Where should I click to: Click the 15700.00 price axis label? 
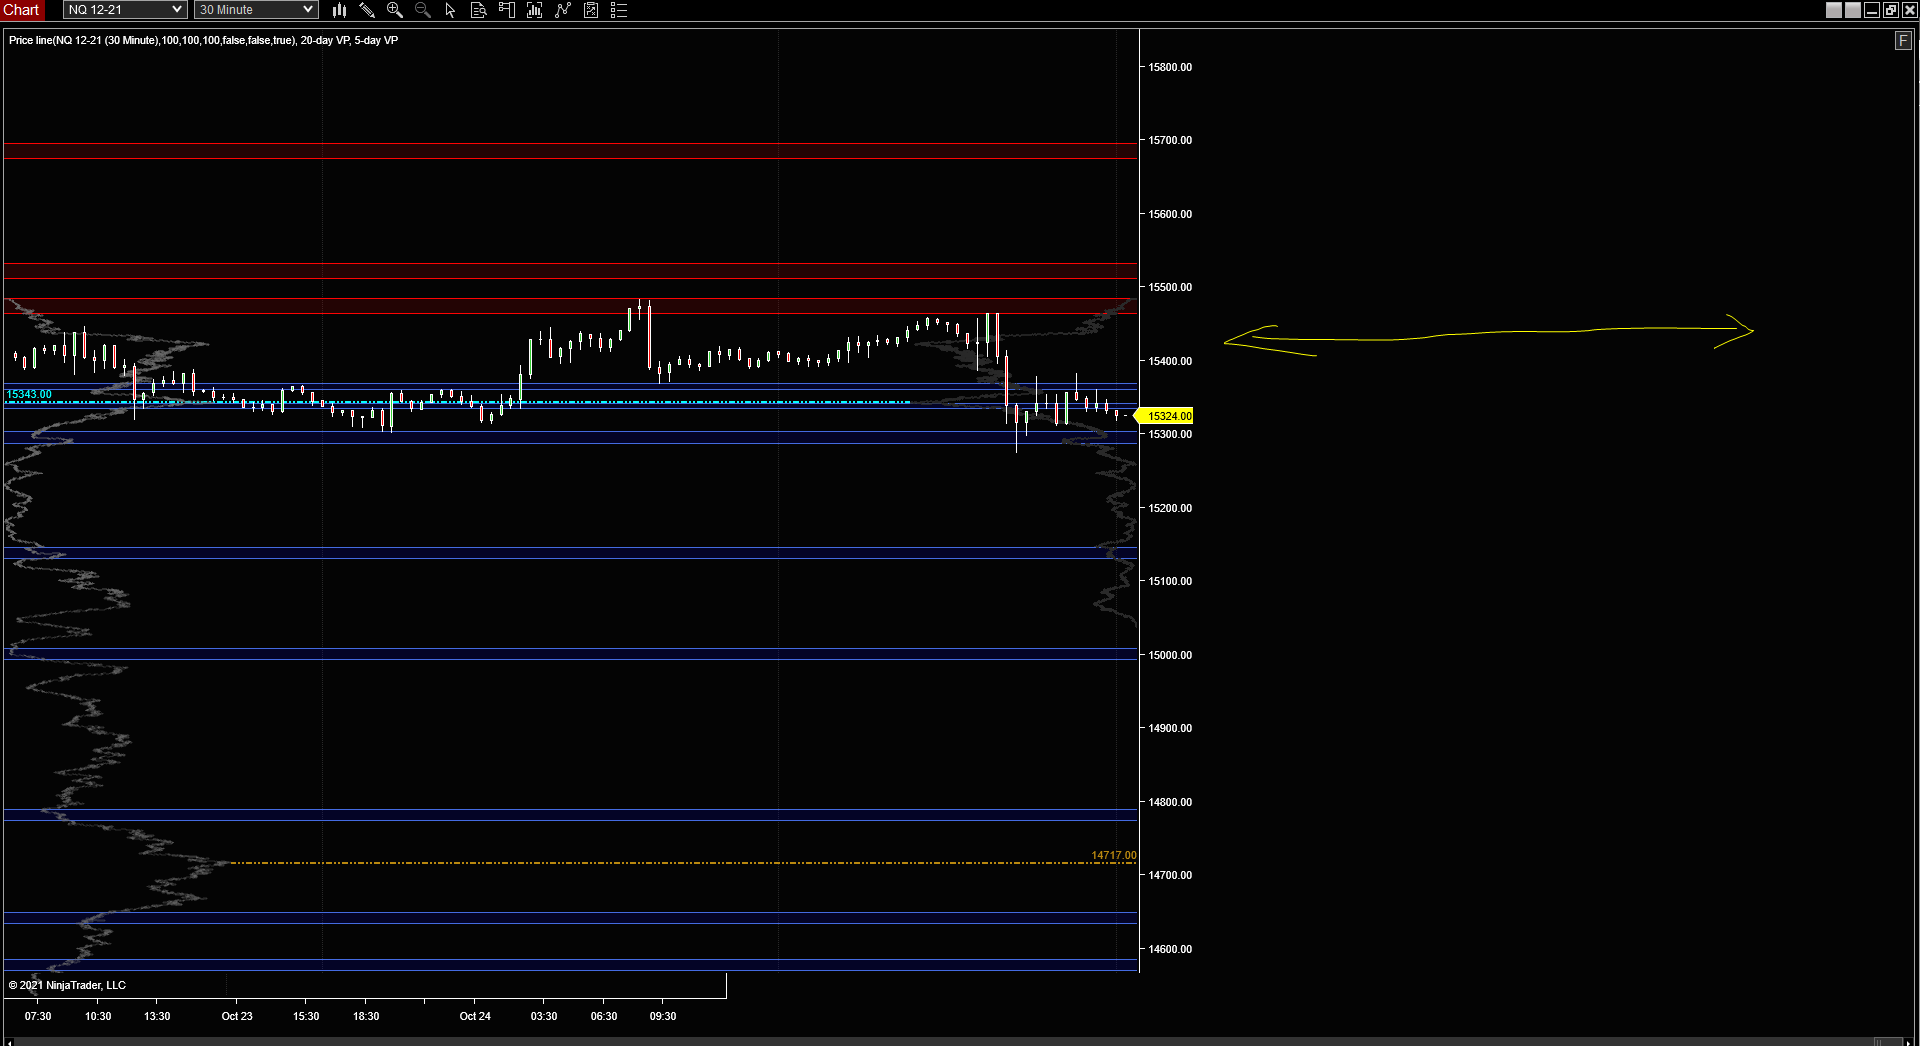click(1170, 140)
